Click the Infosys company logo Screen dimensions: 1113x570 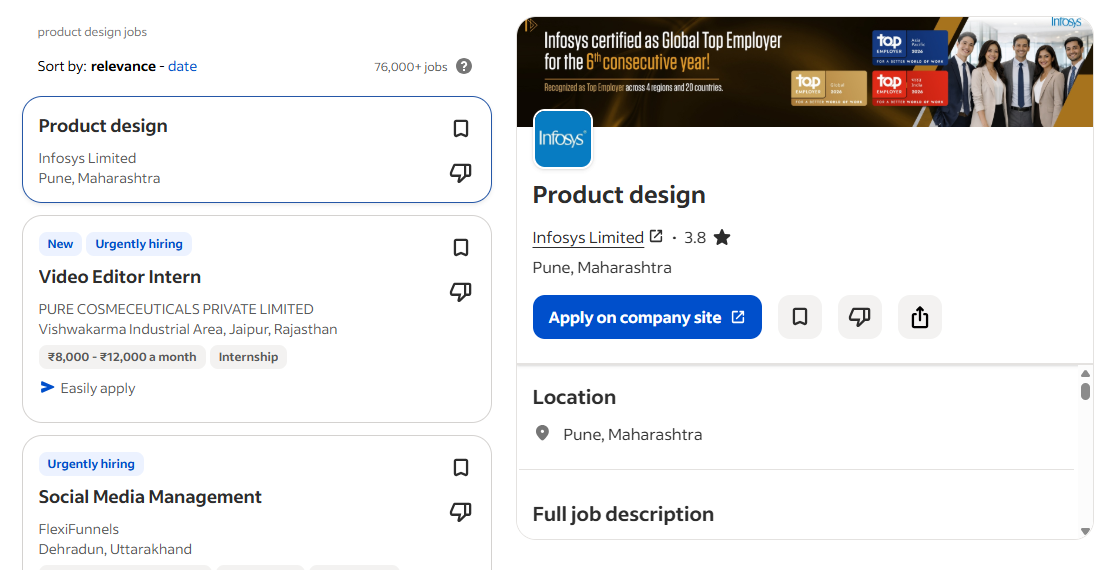[563, 138]
